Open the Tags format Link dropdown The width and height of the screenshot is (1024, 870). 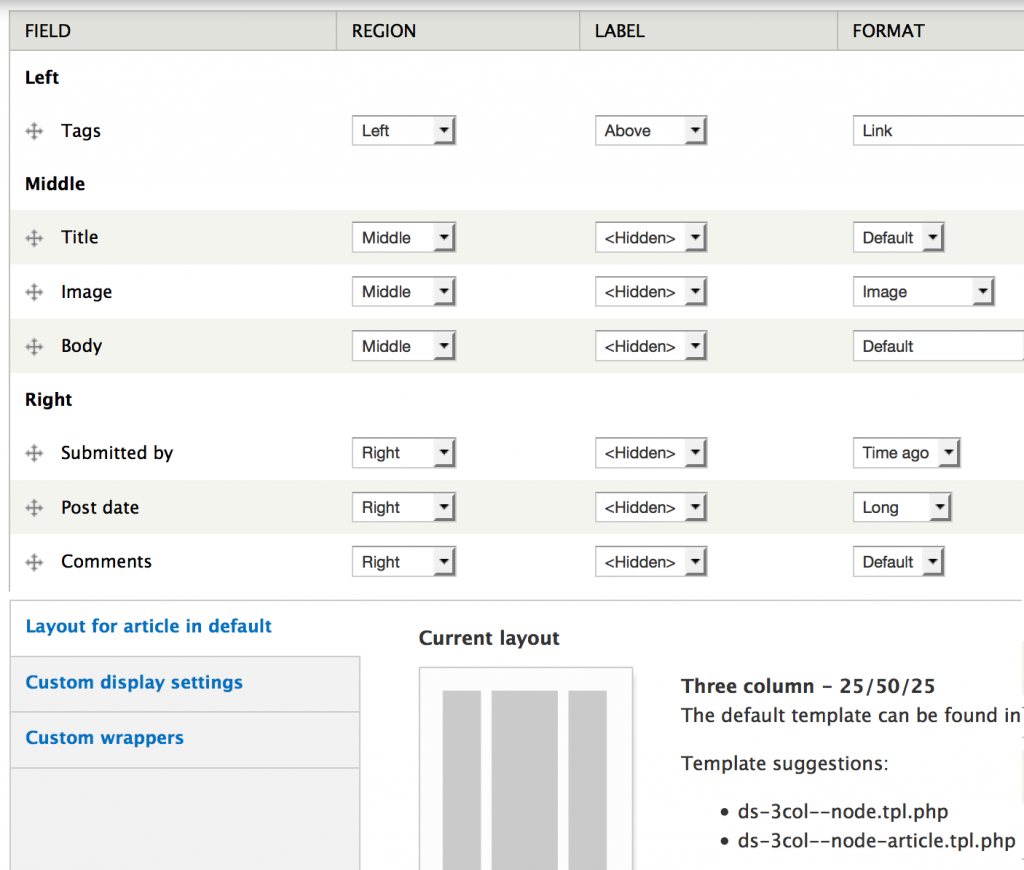pos(937,131)
